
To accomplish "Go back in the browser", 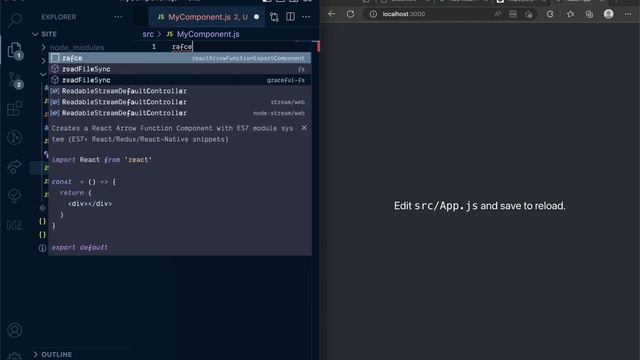I will (x=331, y=14).
